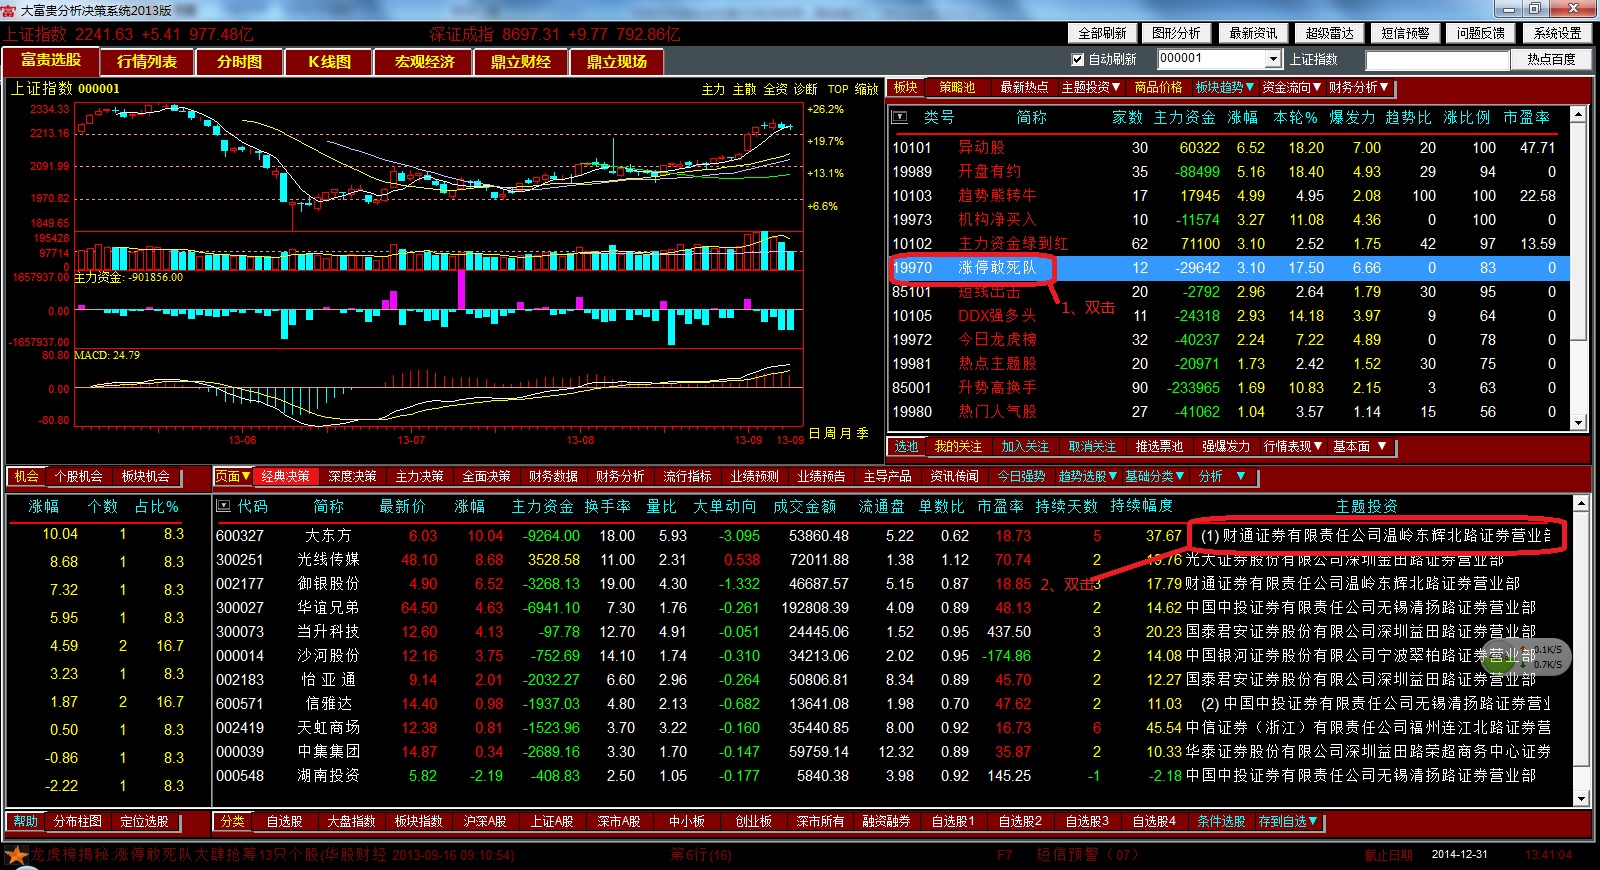Switch to the 分时图 tab
The height and width of the screenshot is (870, 1600).
click(240, 62)
